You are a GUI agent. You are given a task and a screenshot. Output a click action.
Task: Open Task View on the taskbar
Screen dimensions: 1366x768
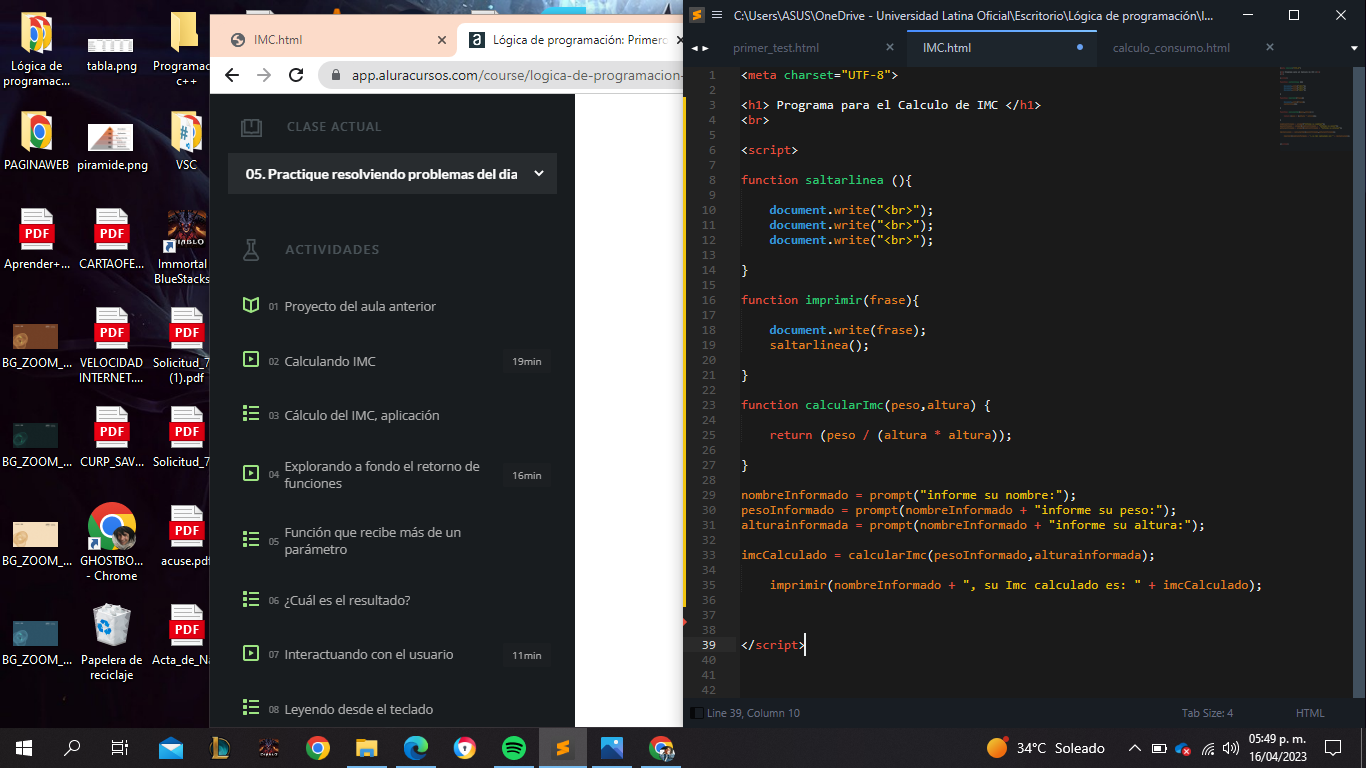(x=120, y=748)
